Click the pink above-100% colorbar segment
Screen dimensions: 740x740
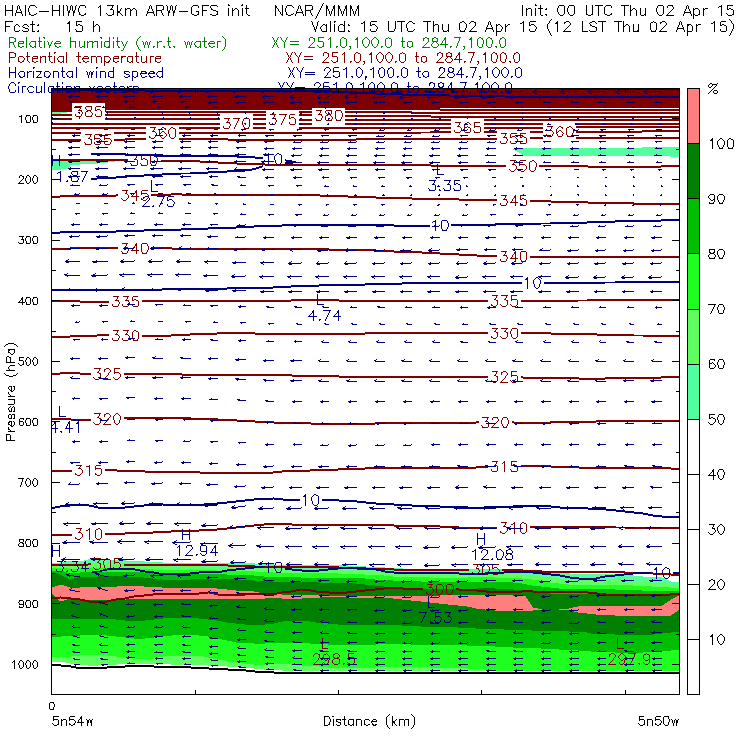(693, 116)
